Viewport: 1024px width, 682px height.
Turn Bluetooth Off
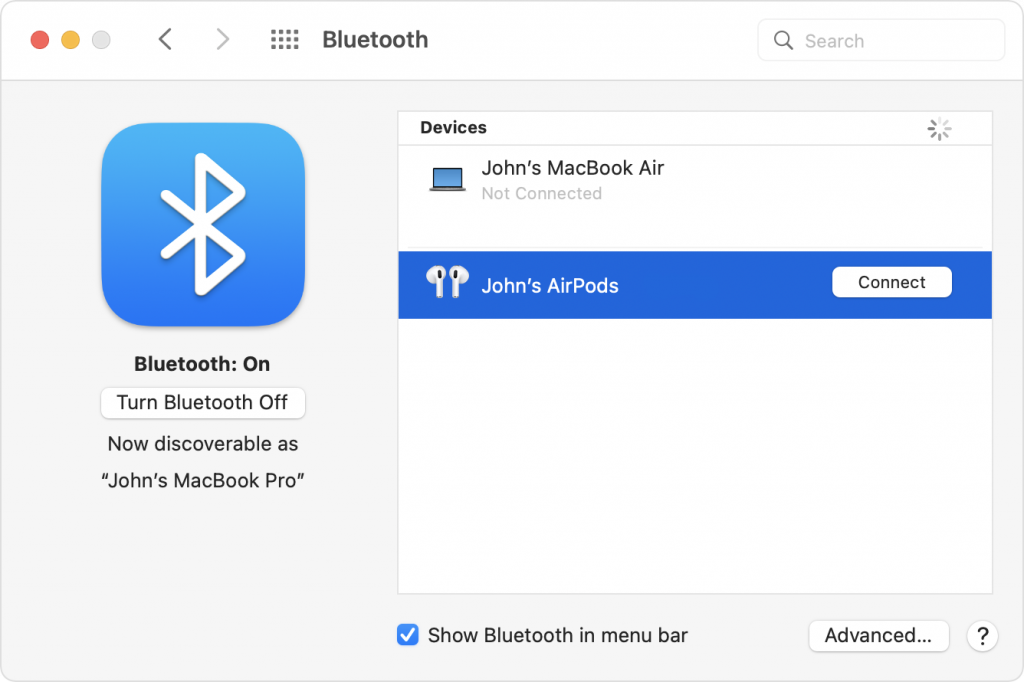[203, 403]
